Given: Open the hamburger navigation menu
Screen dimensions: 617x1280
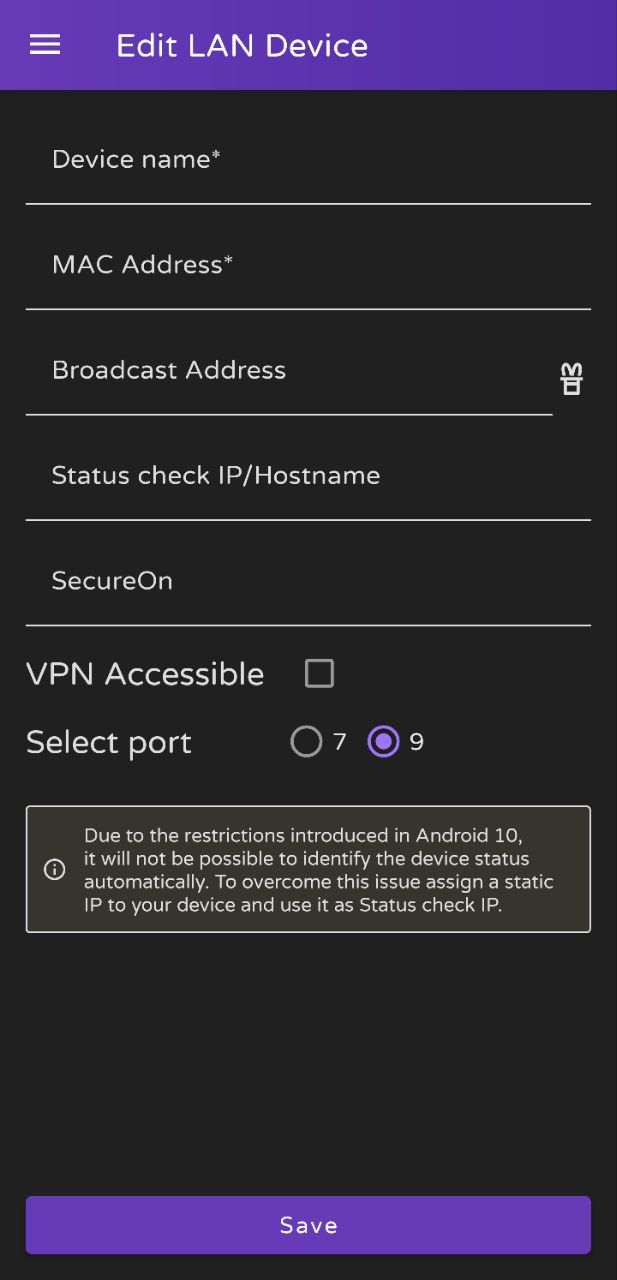Looking at the screenshot, I should (x=45, y=45).
